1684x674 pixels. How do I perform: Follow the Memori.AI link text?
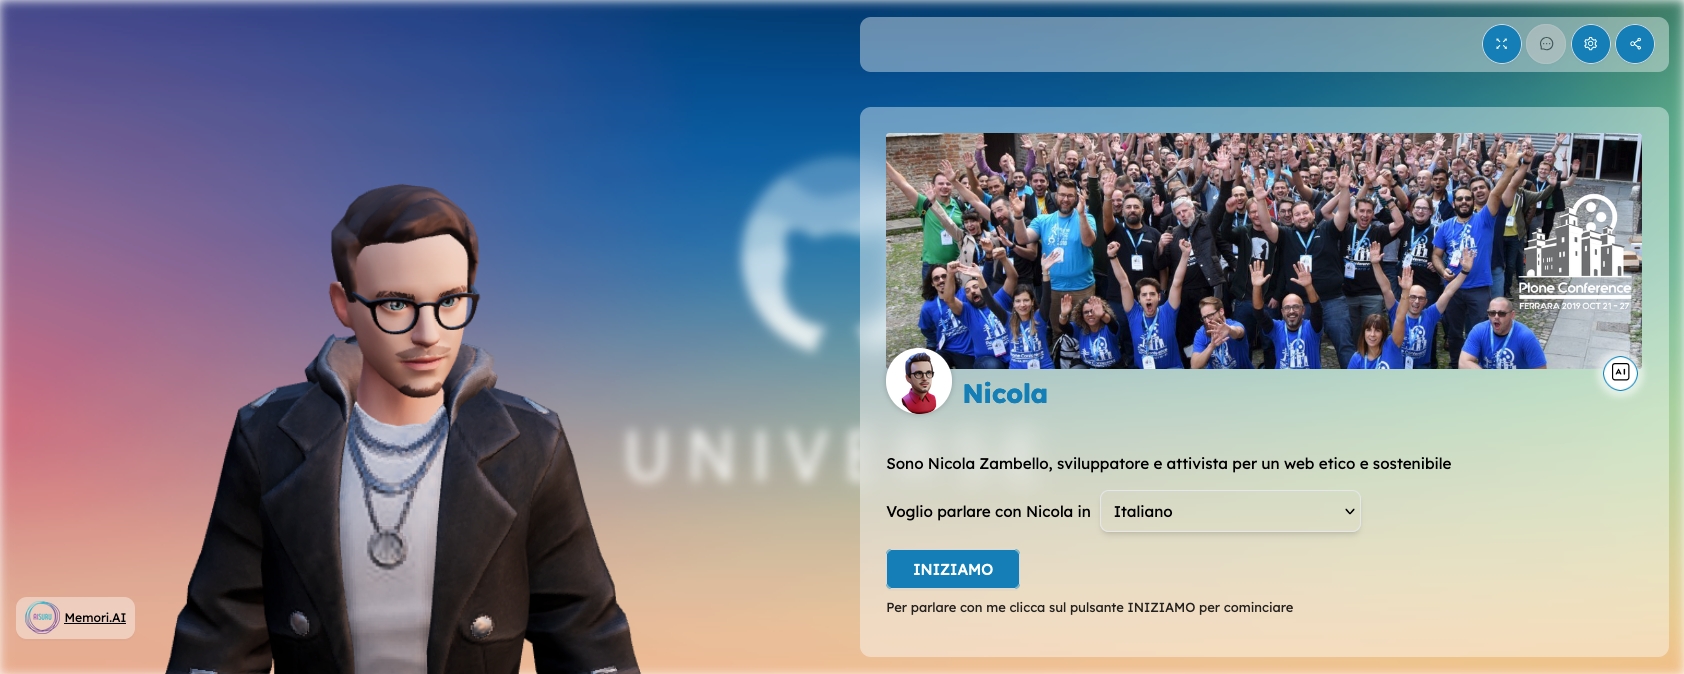tap(95, 618)
